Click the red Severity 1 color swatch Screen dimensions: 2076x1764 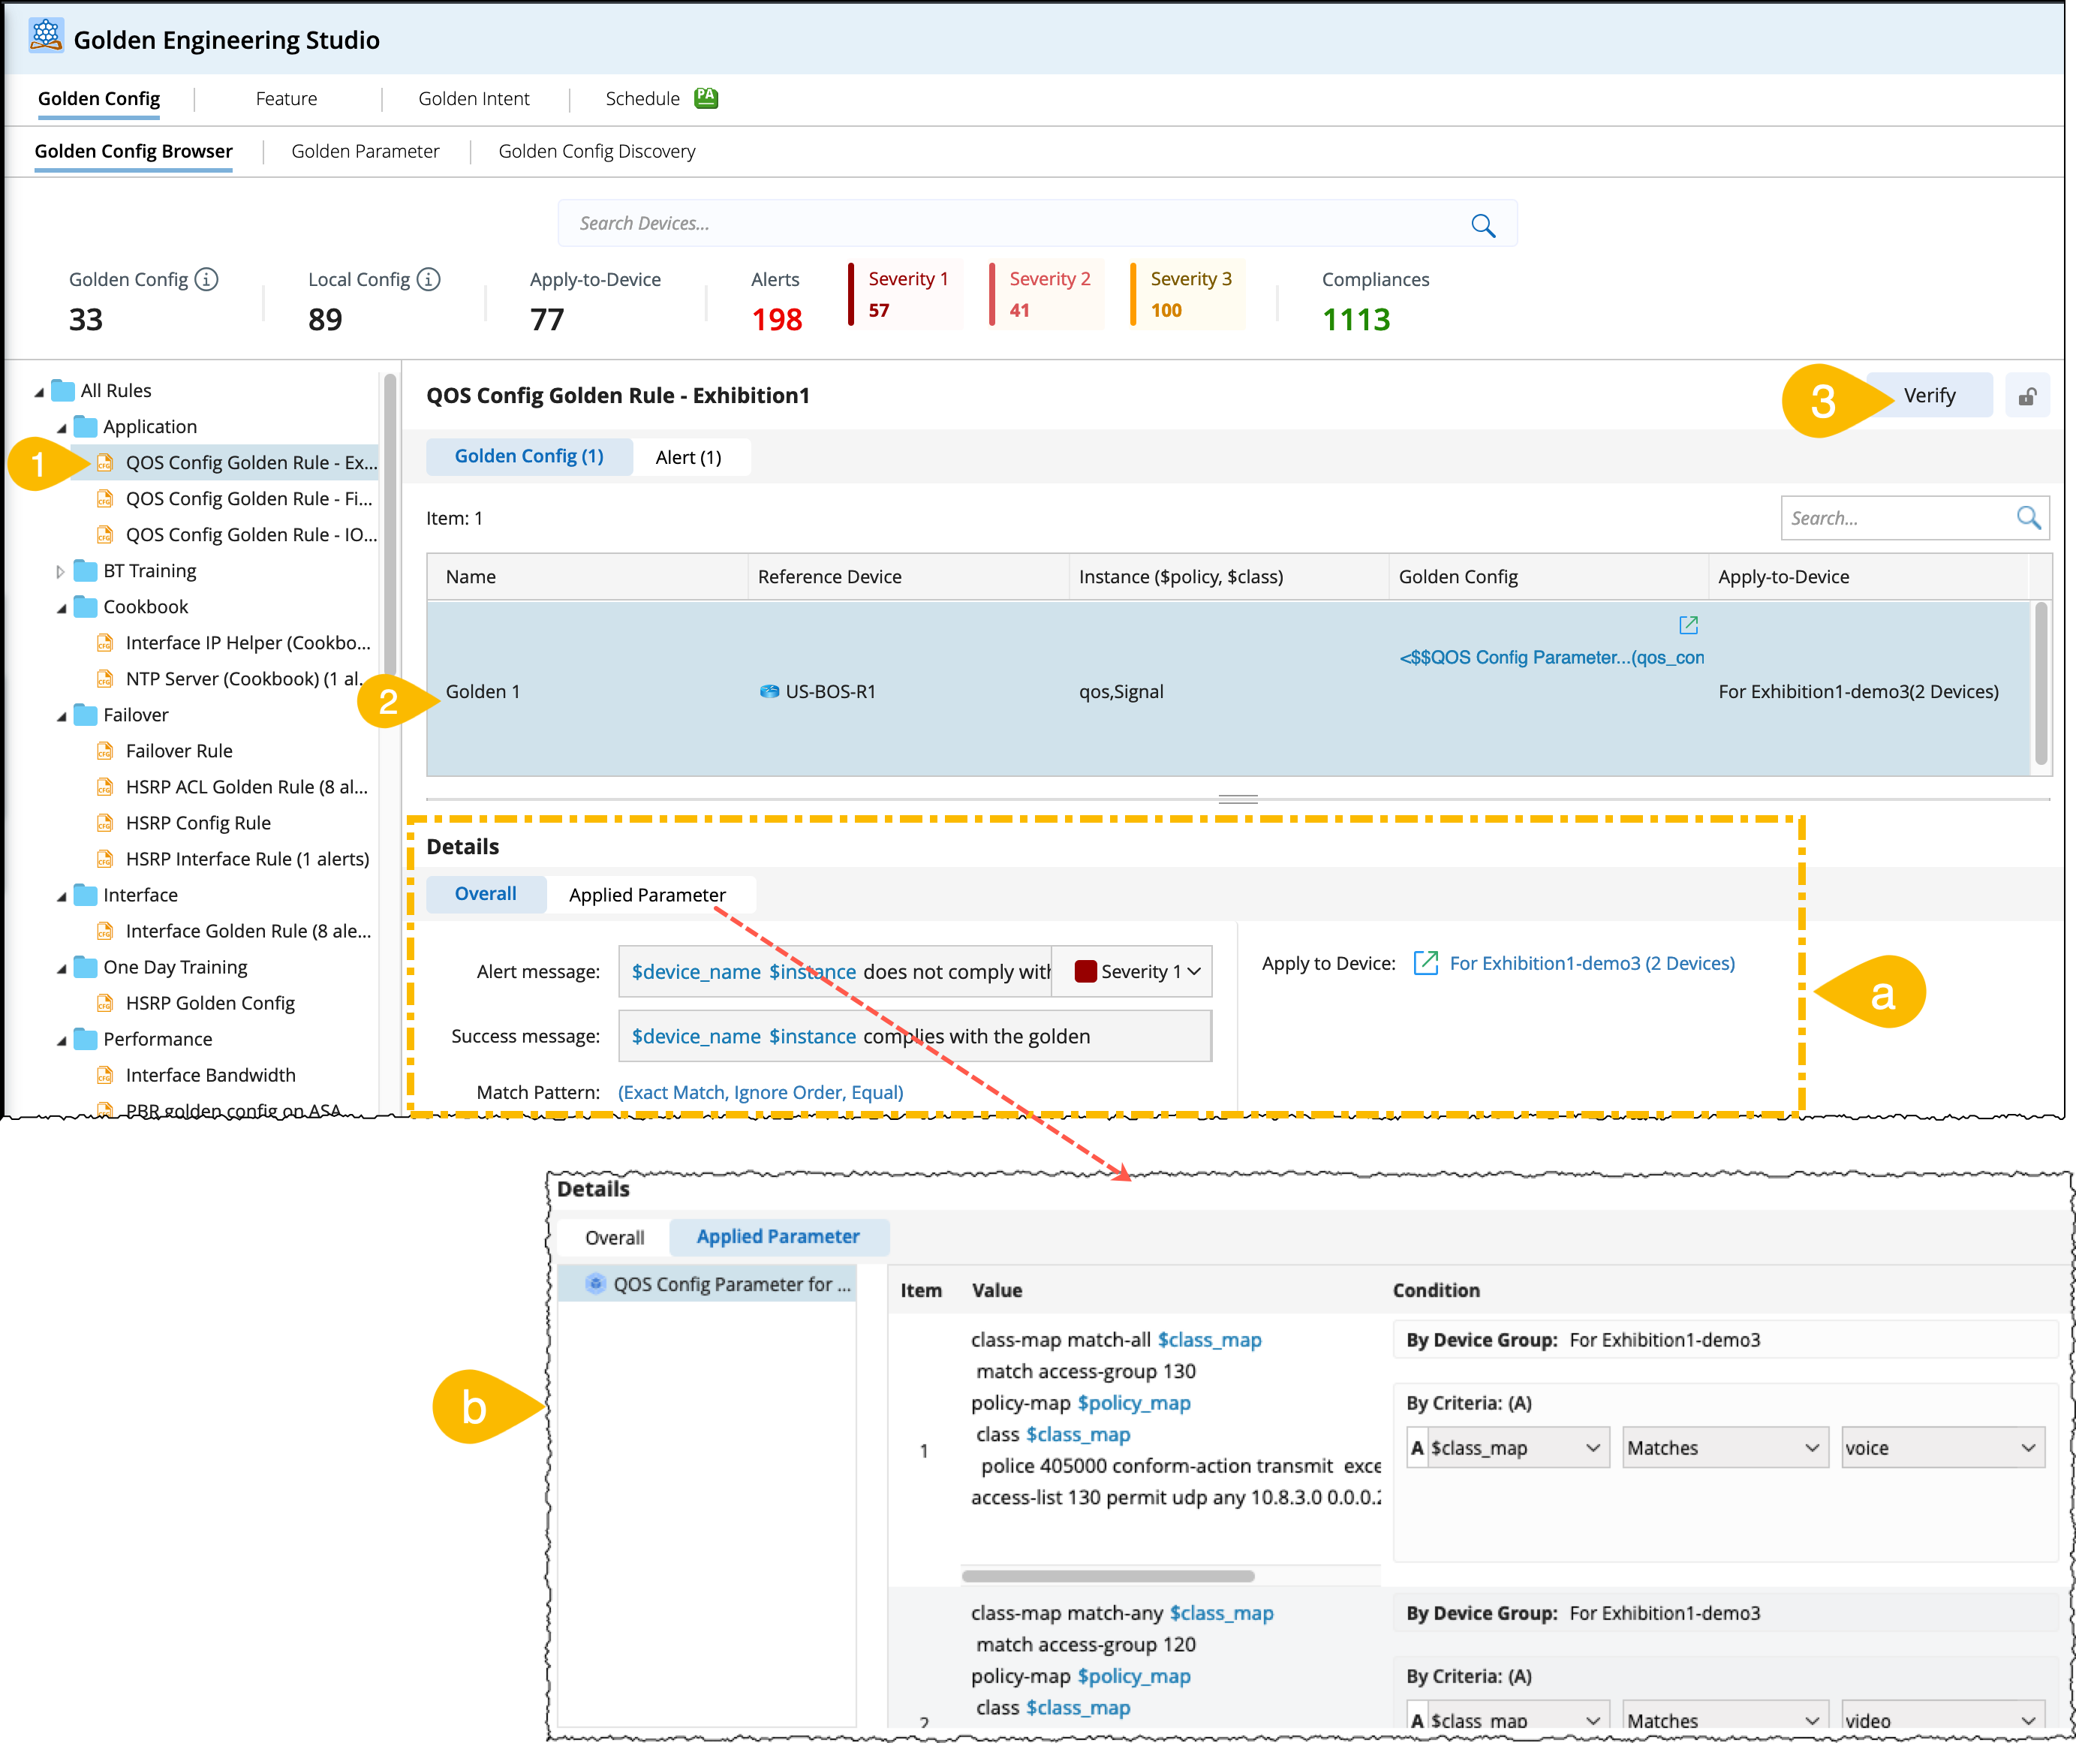click(x=1085, y=972)
